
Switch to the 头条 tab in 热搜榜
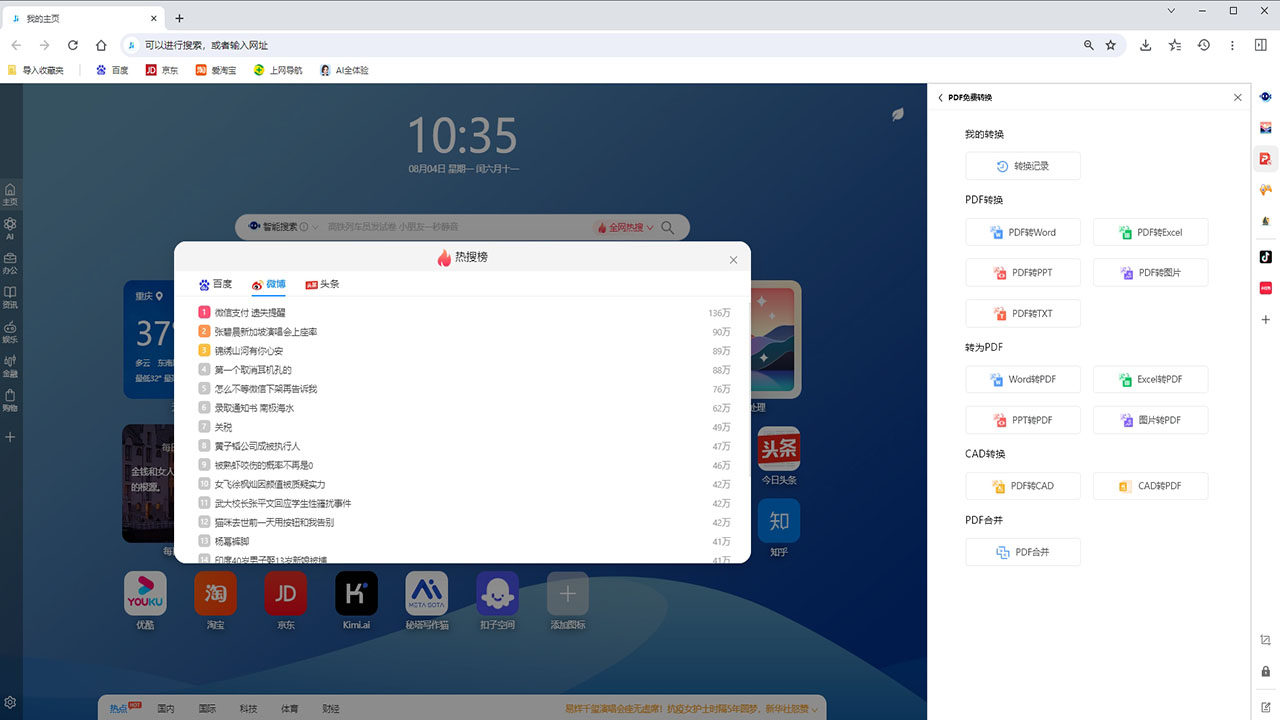pyautogui.click(x=322, y=284)
